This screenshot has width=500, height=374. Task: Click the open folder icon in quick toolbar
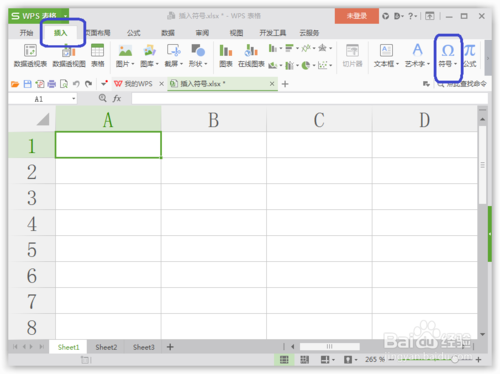15,84
